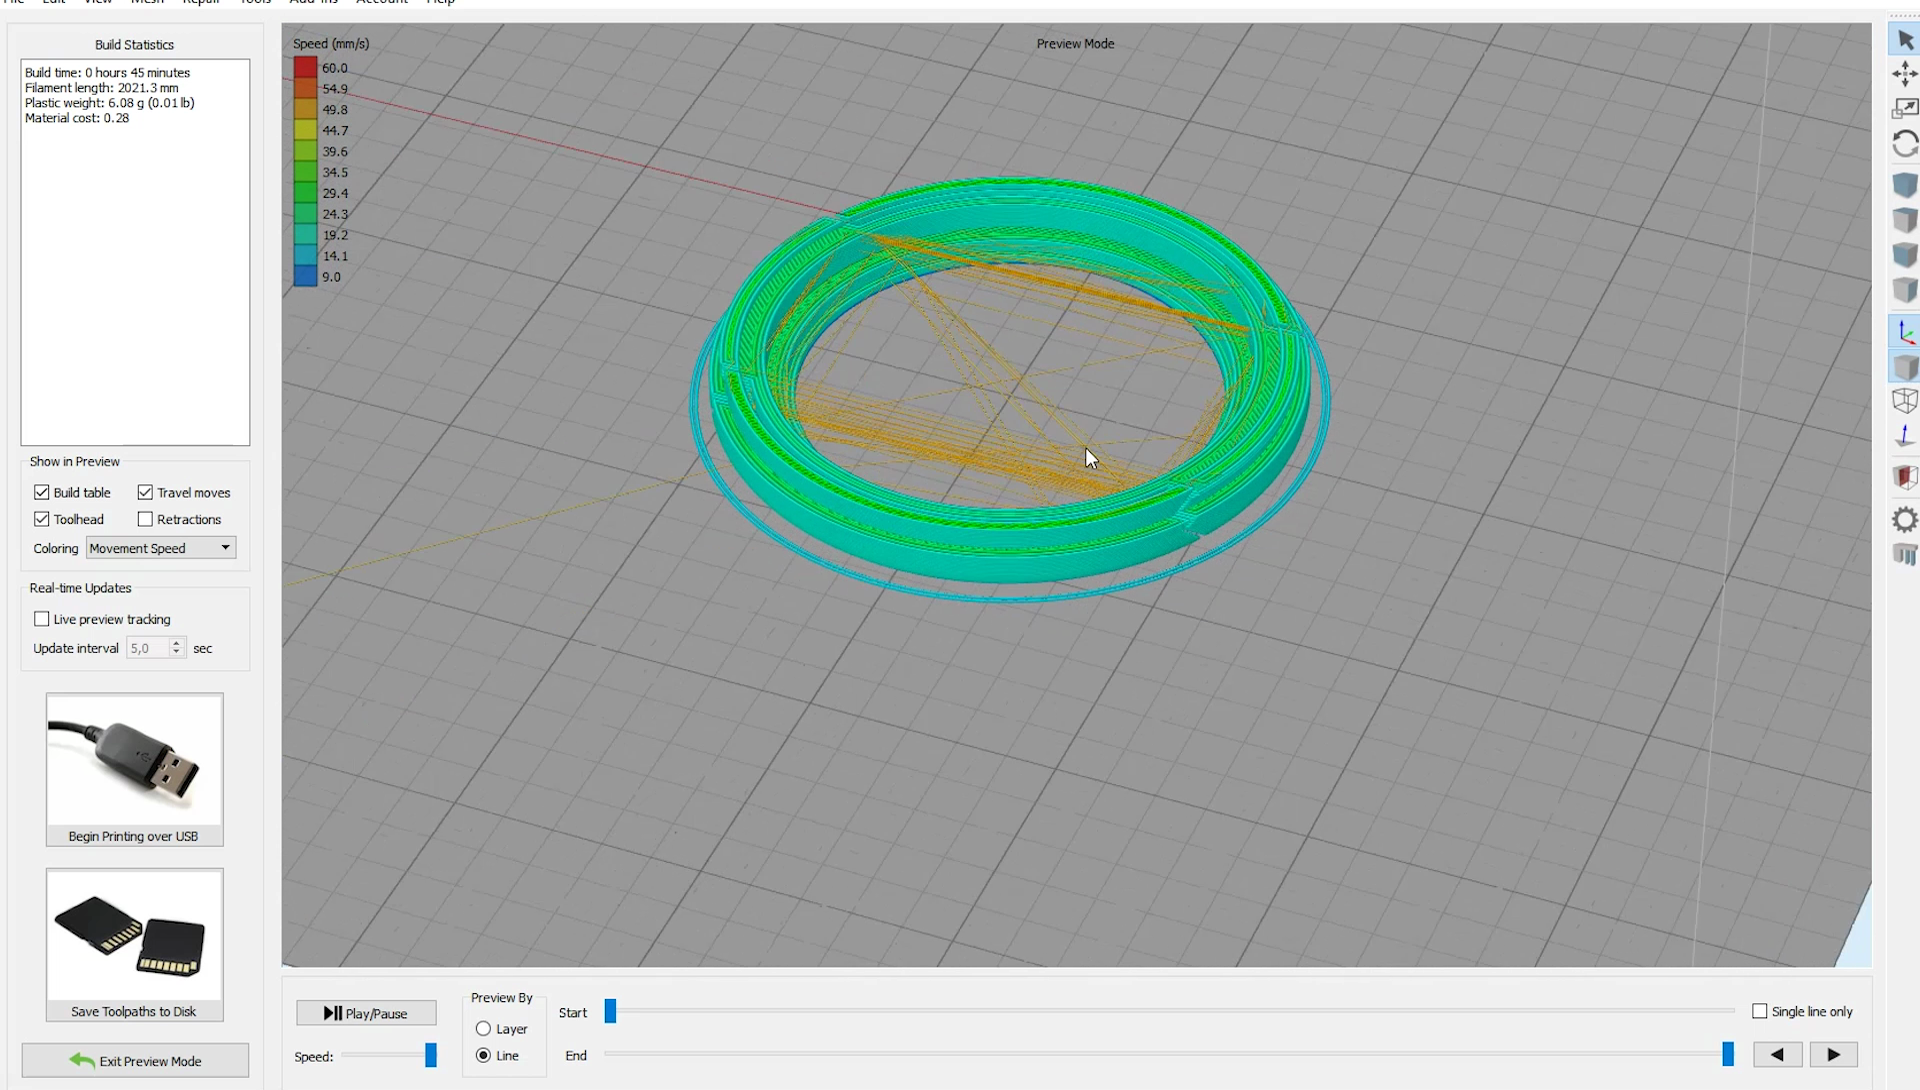Viewport: 1920px width, 1090px height.
Task: Click the Material cost 0.28 line
Action: point(76,117)
